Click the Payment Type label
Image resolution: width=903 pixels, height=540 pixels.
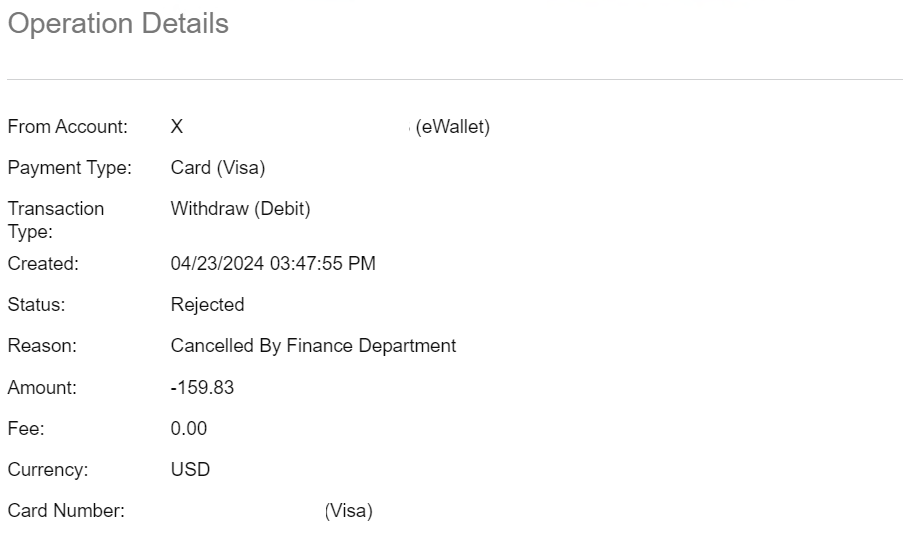click(70, 168)
